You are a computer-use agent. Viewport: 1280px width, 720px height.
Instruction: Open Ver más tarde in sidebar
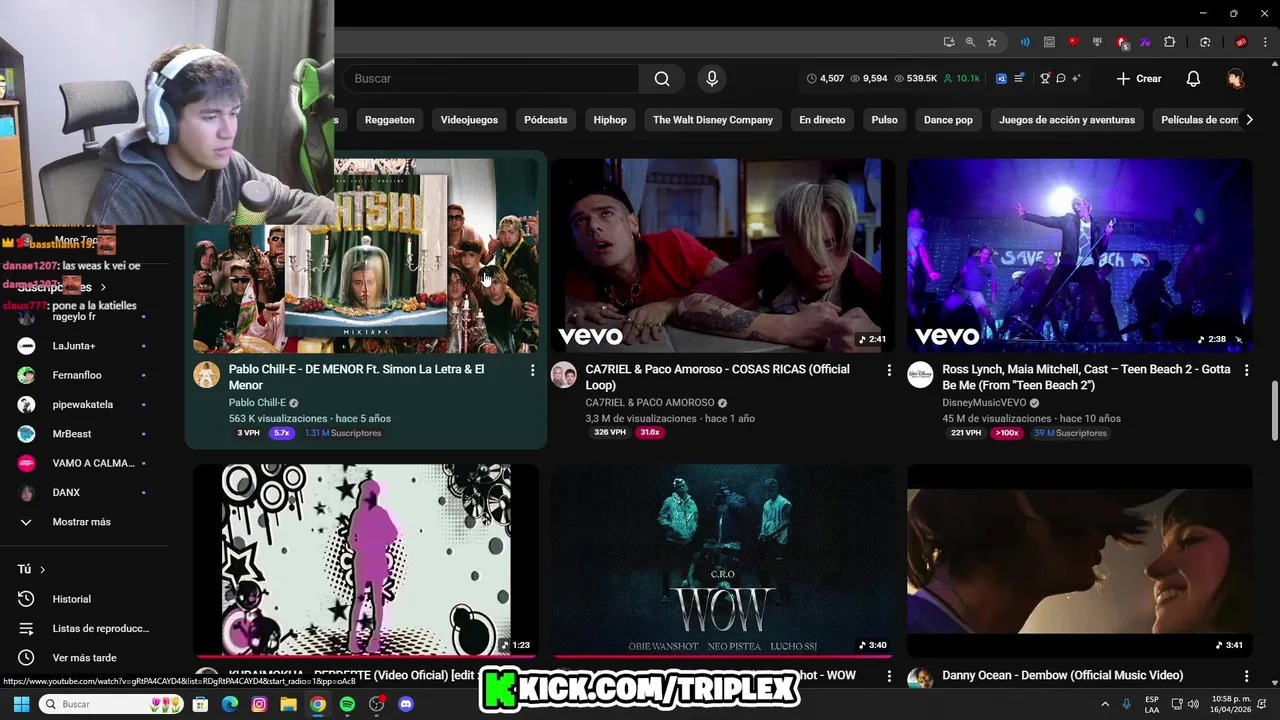84,658
